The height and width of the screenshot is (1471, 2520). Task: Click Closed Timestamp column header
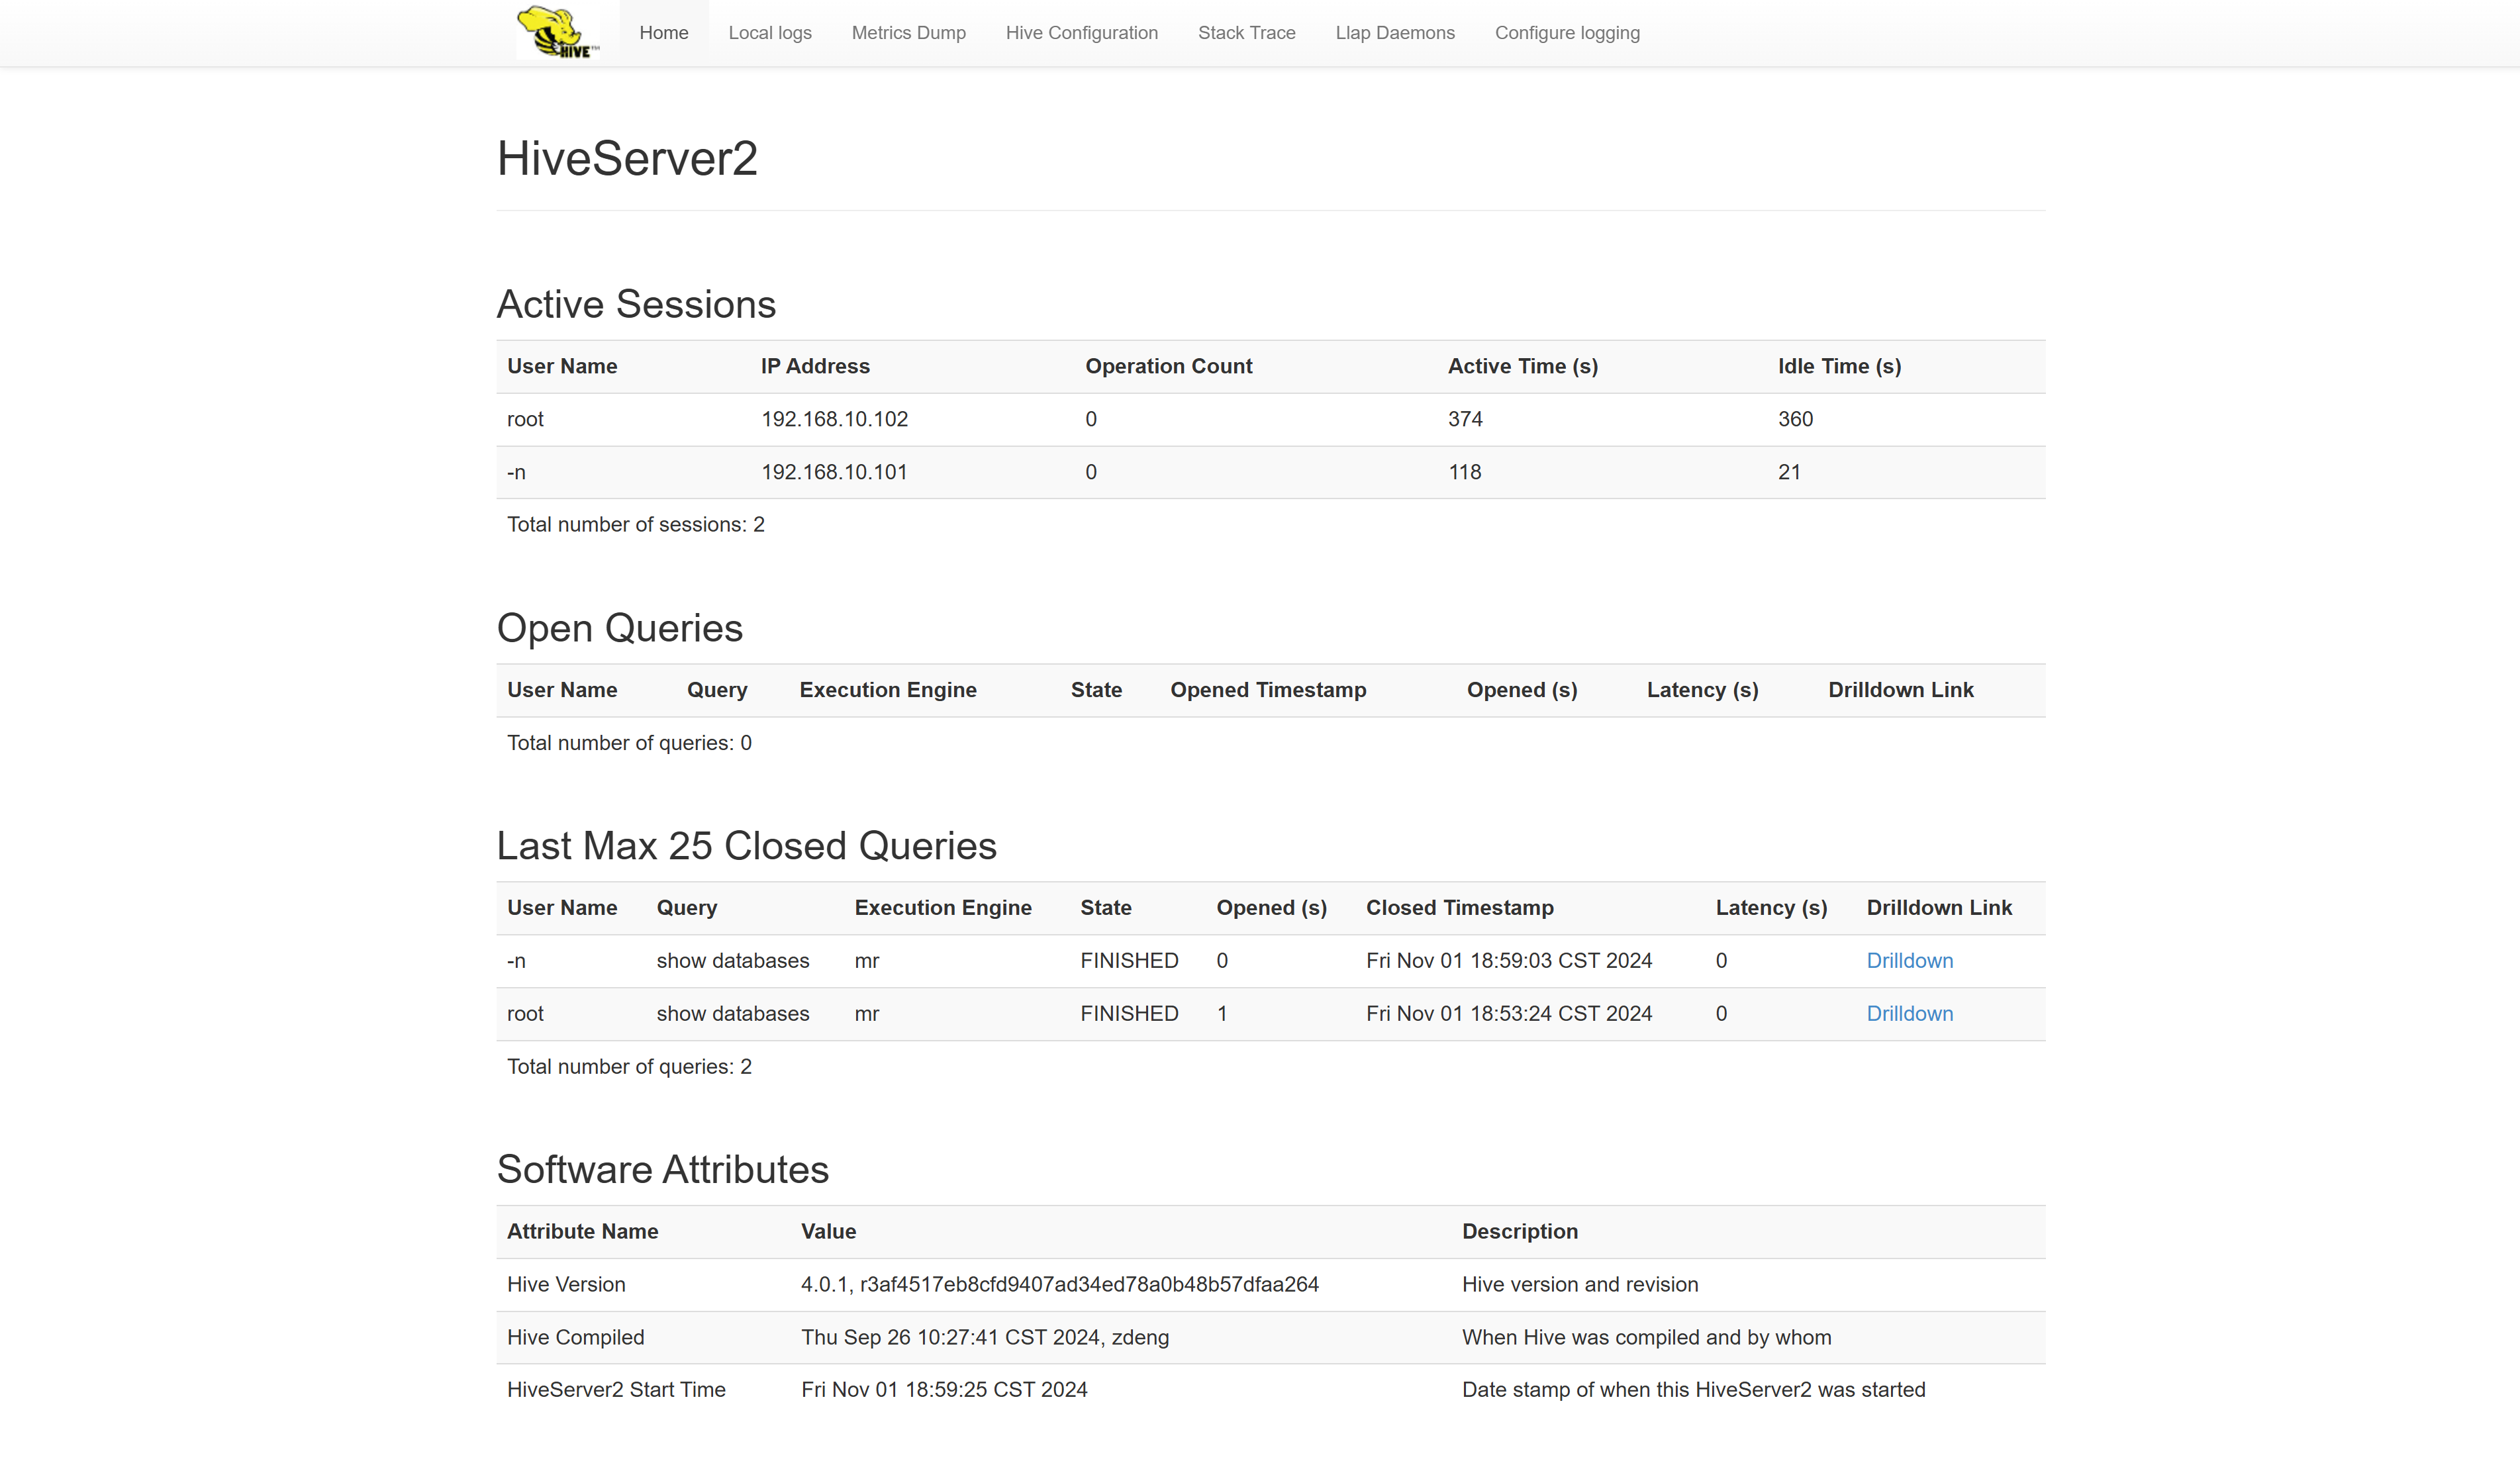[1460, 908]
